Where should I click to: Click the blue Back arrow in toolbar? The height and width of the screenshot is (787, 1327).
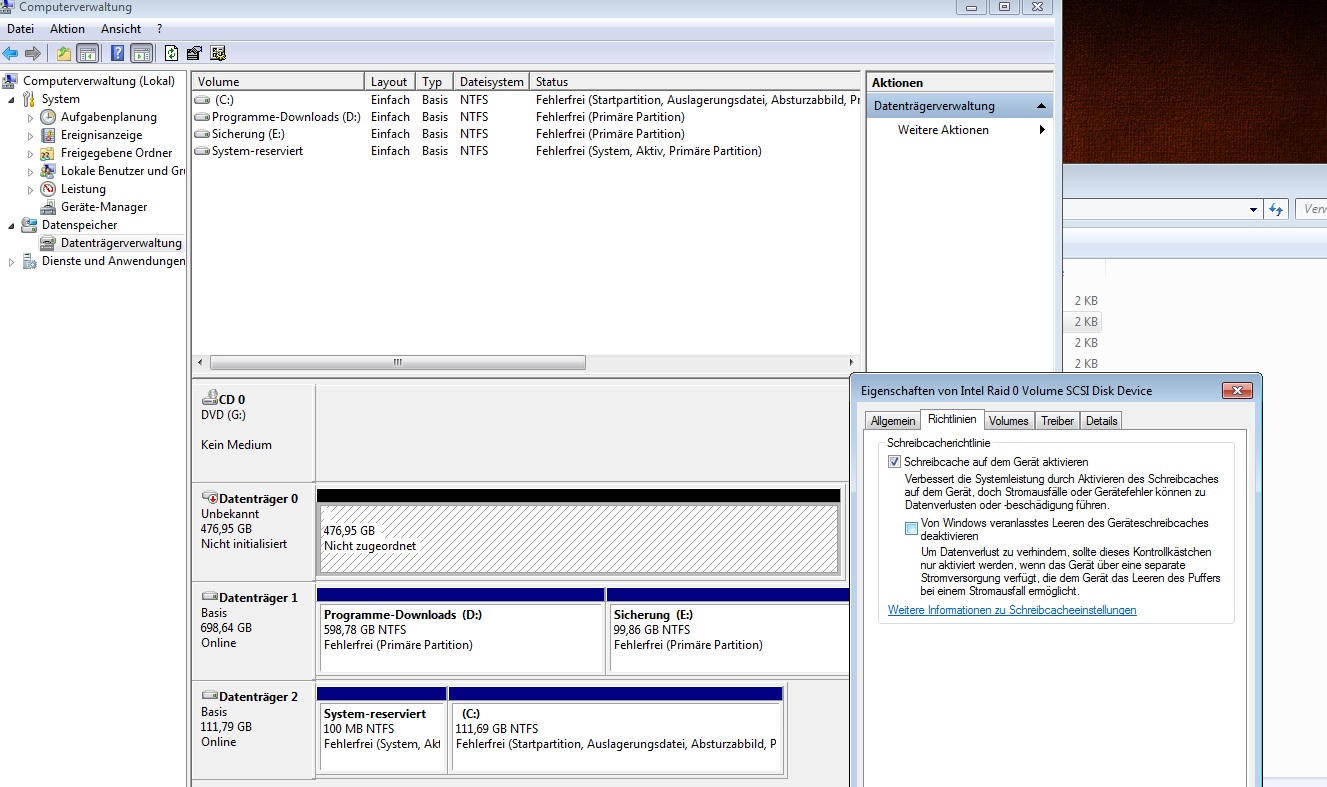(x=10, y=53)
